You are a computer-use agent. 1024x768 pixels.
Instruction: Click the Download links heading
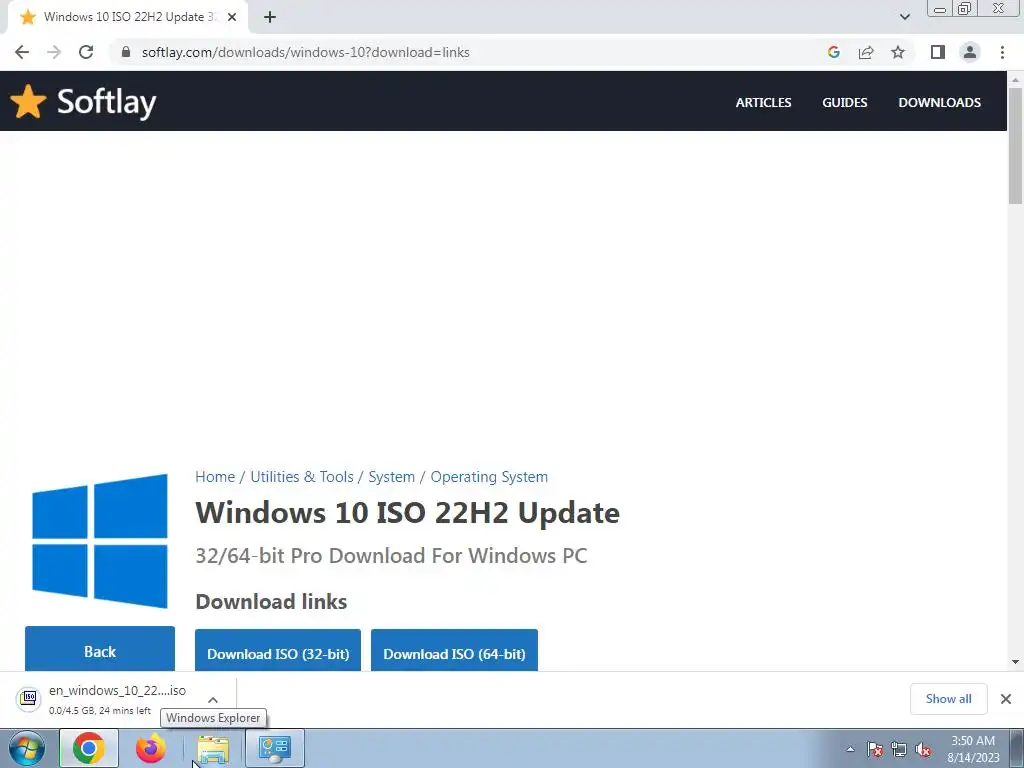[271, 601]
